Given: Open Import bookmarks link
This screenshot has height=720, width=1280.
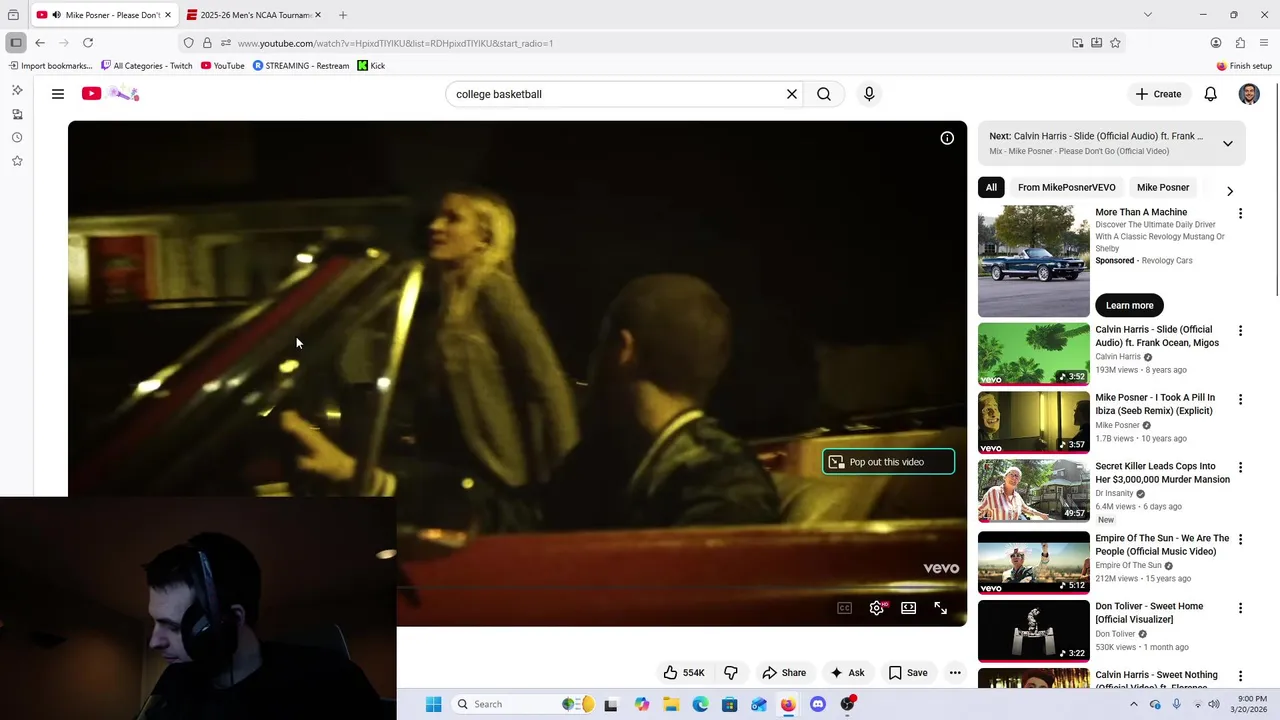Looking at the screenshot, I should [x=50, y=66].
